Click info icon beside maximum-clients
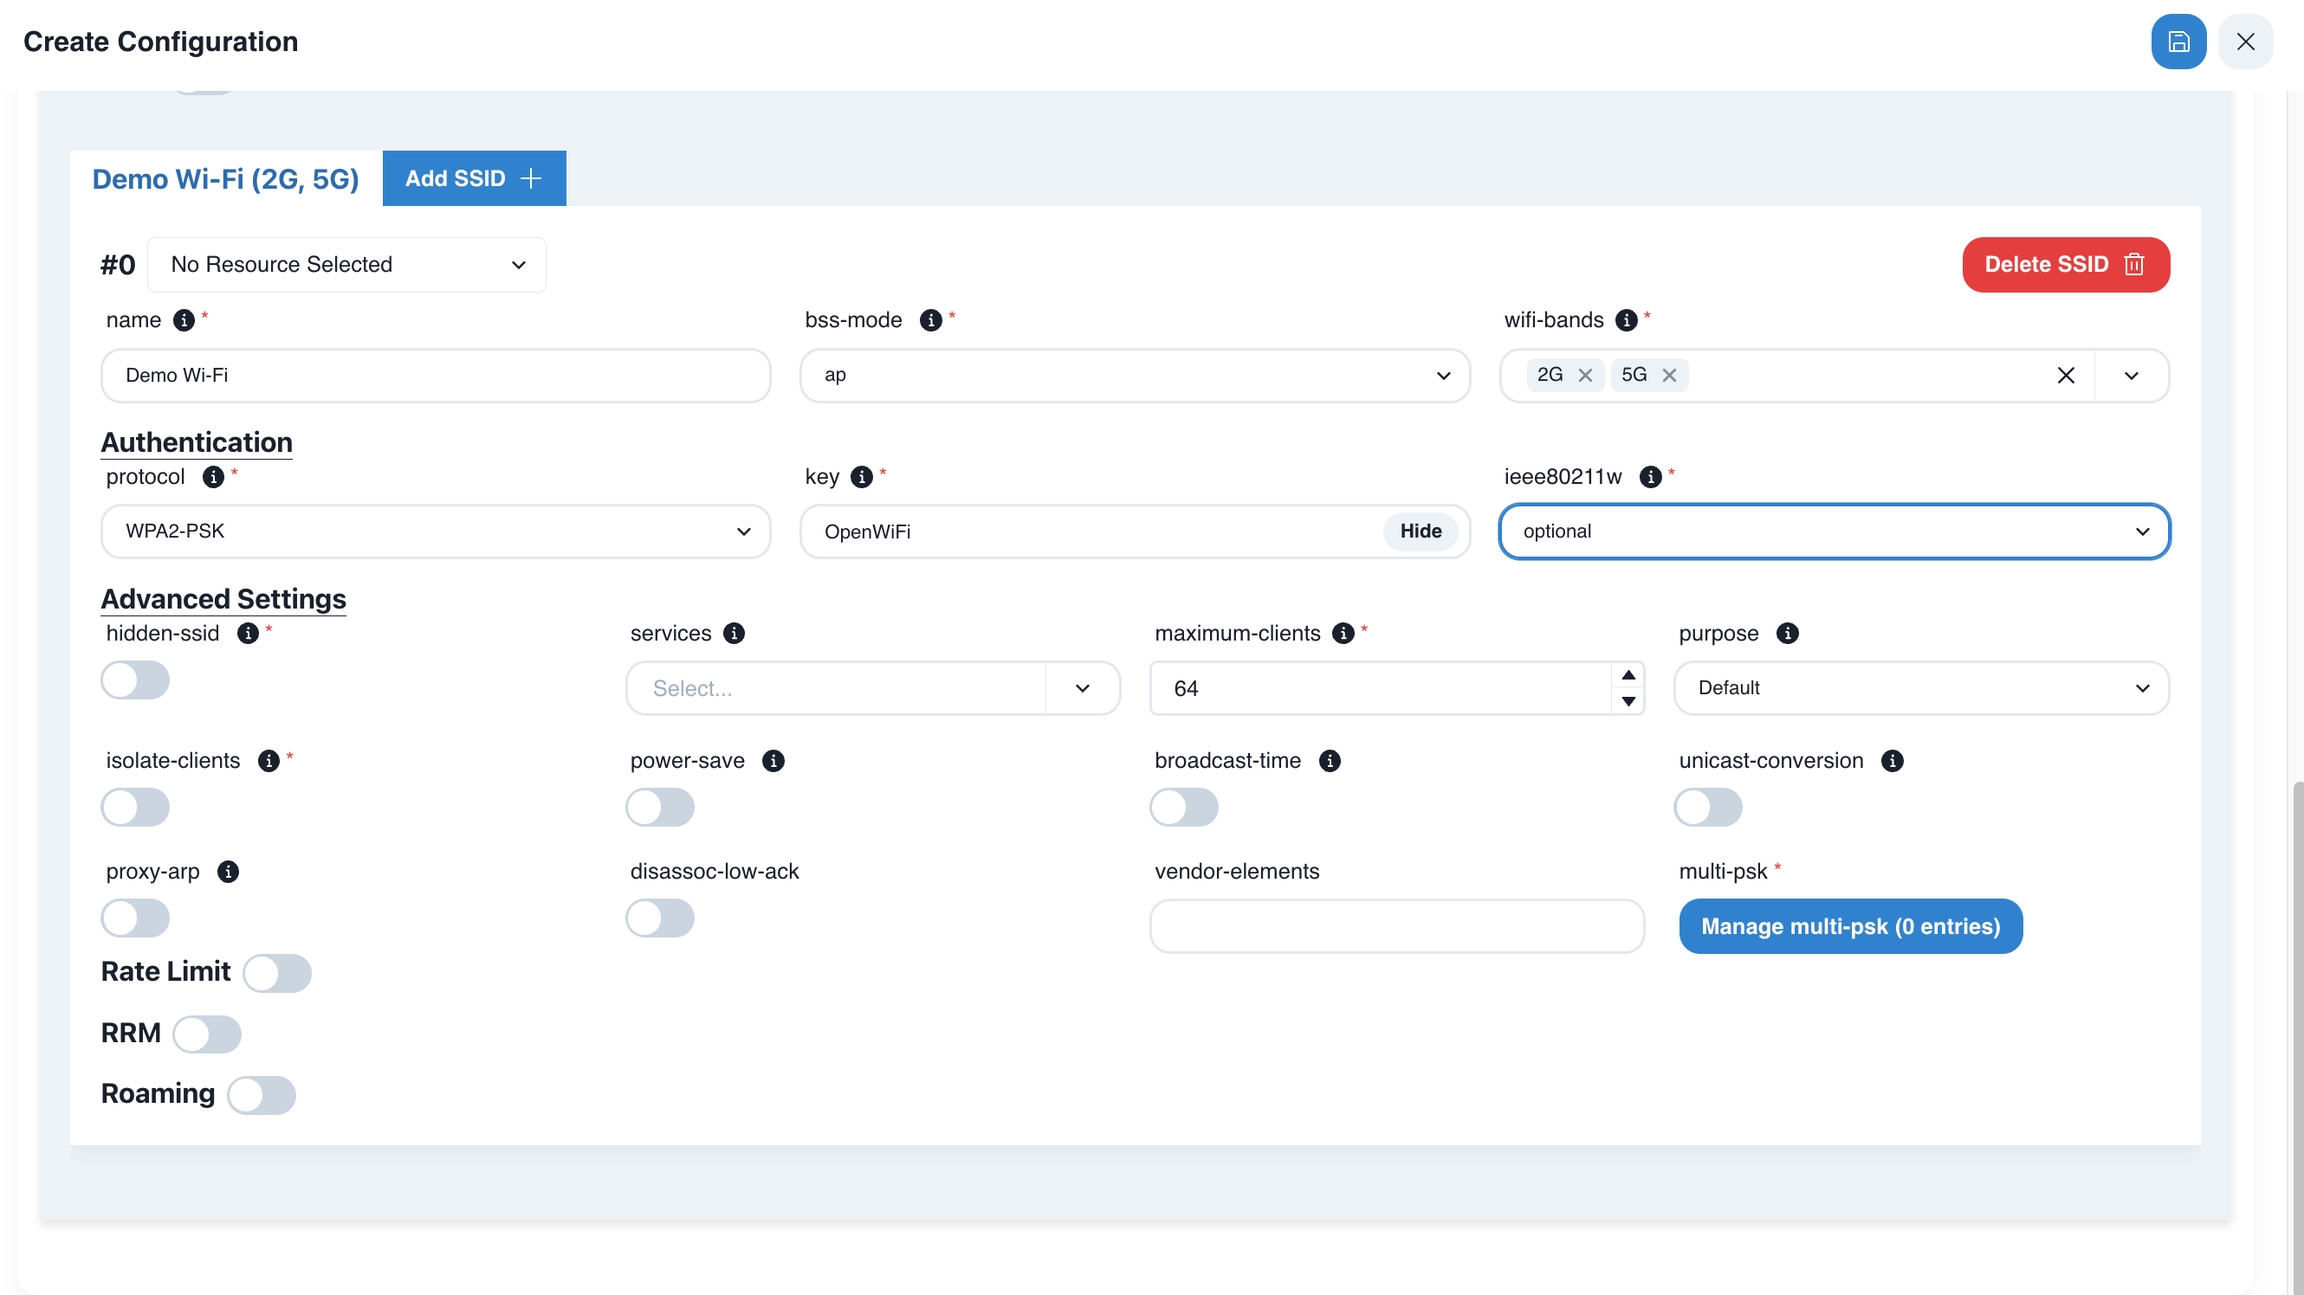 [x=1343, y=633]
